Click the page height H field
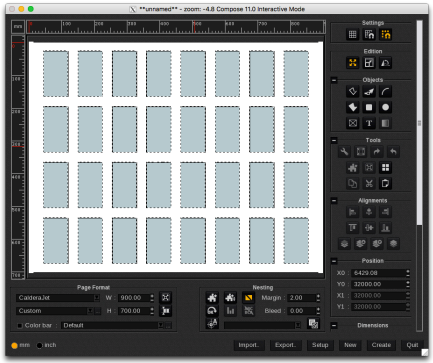Screen dimensions: 433x363 pyautogui.click(x=134, y=311)
